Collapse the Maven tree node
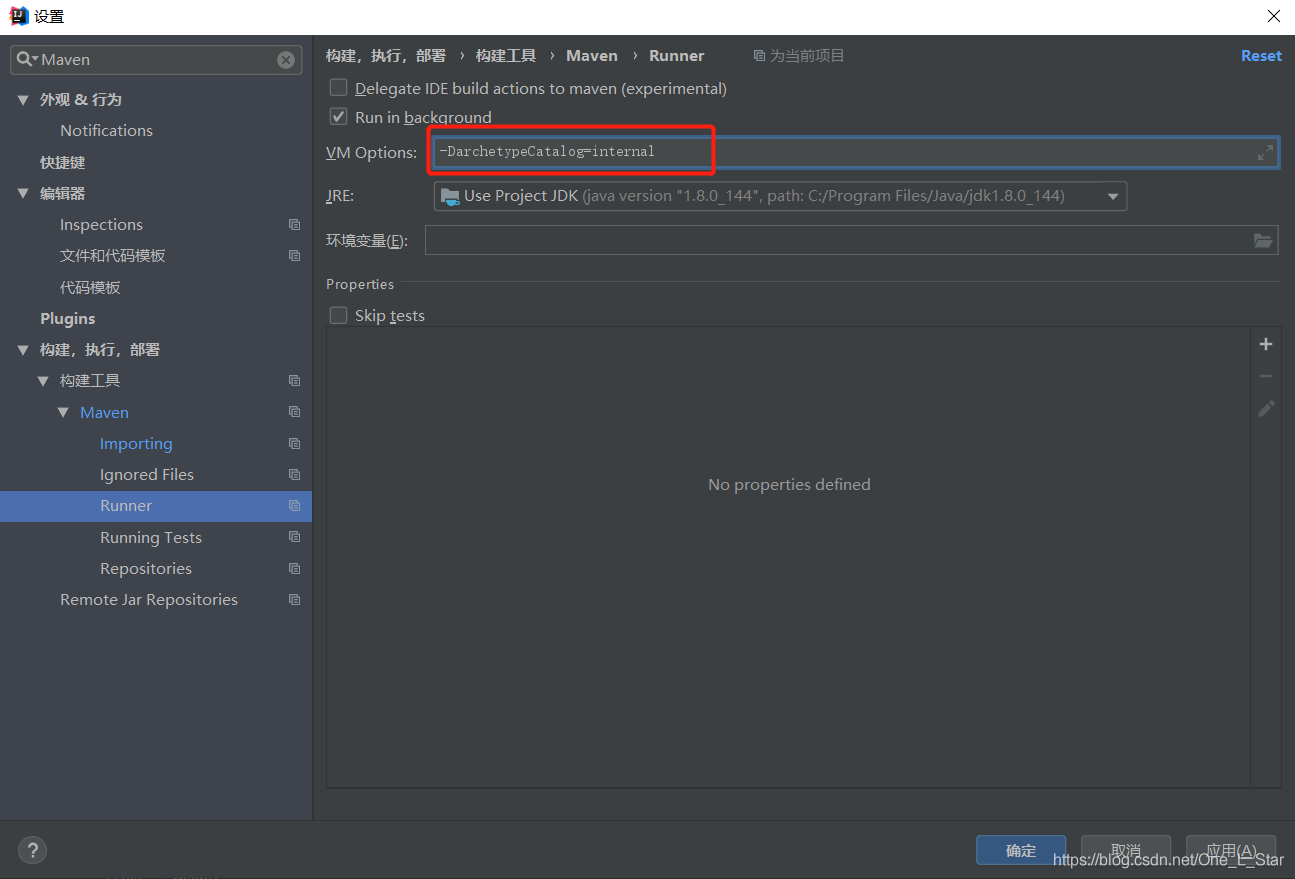The image size is (1295, 879). [x=63, y=412]
